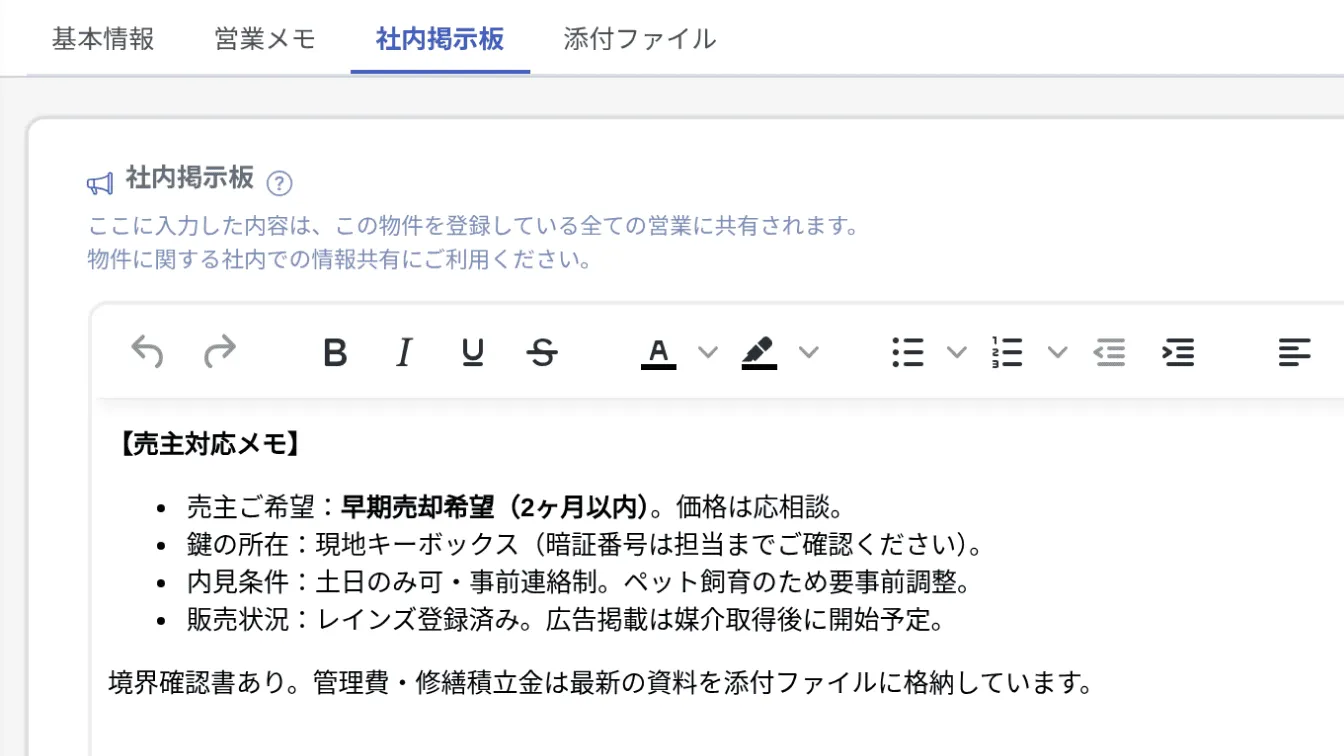Click the 内見条件 bullet line
This screenshot has width=1344, height=756.
pyautogui.click(x=580, y=582)
